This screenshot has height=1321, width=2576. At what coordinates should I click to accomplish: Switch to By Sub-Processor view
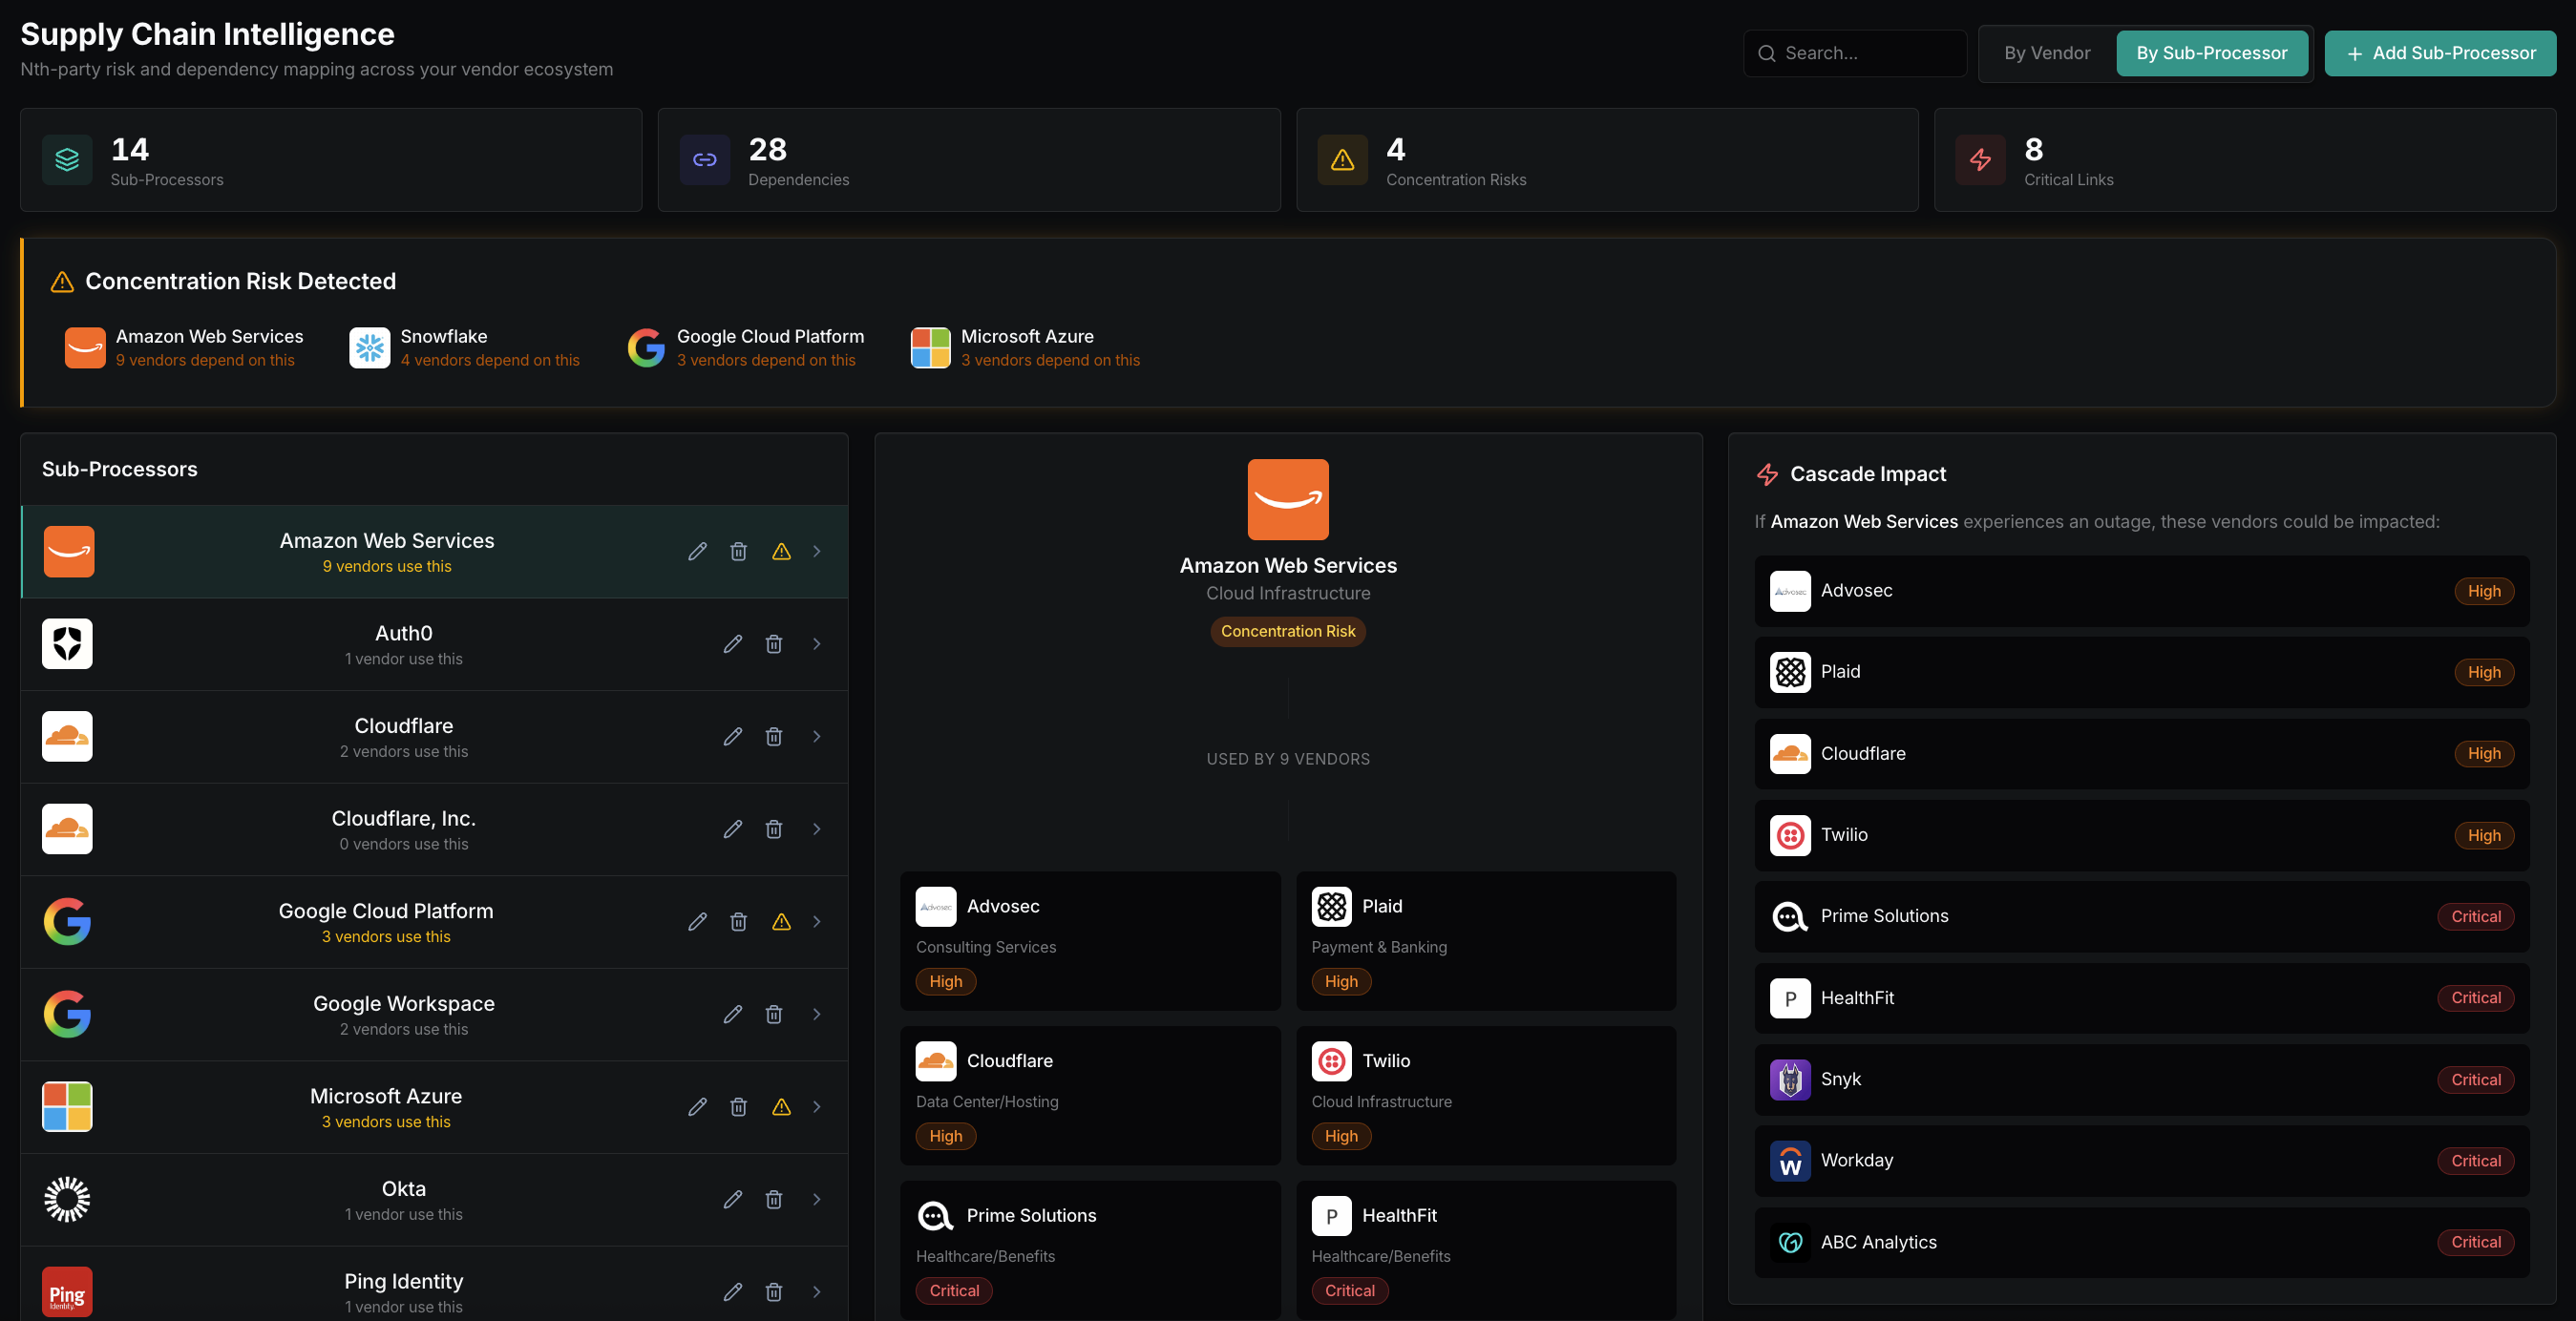[x=2212, y=53]
